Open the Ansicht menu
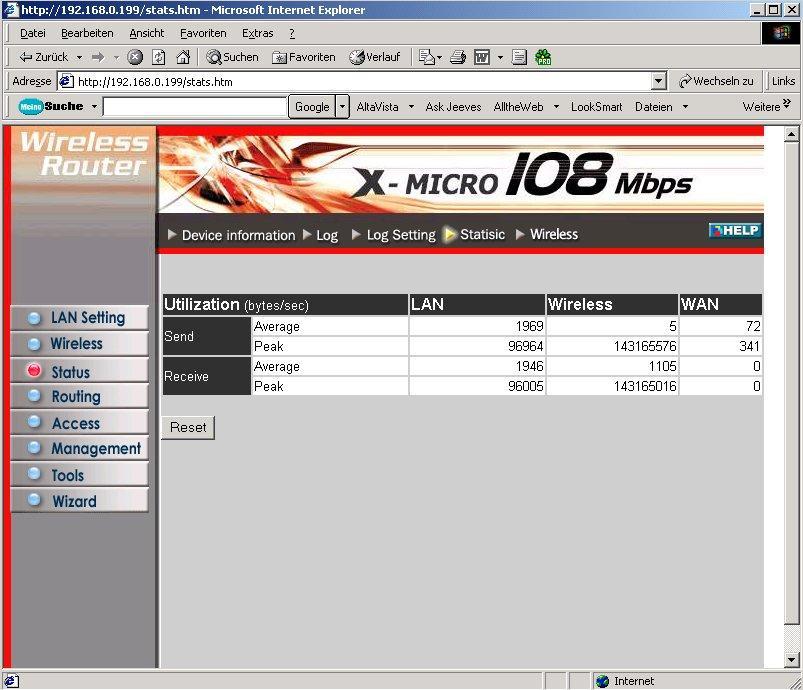This screenshot has width=803, height=690. tap(146, 33)
